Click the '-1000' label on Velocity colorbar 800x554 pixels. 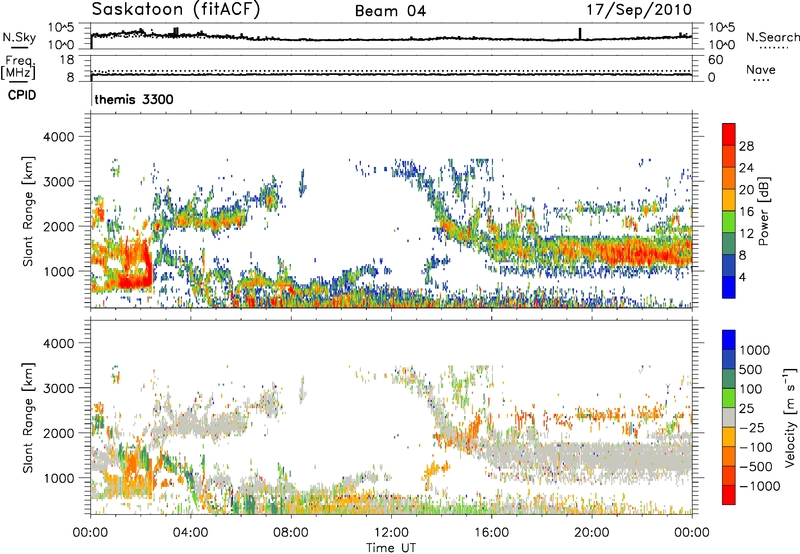(759, 486)
